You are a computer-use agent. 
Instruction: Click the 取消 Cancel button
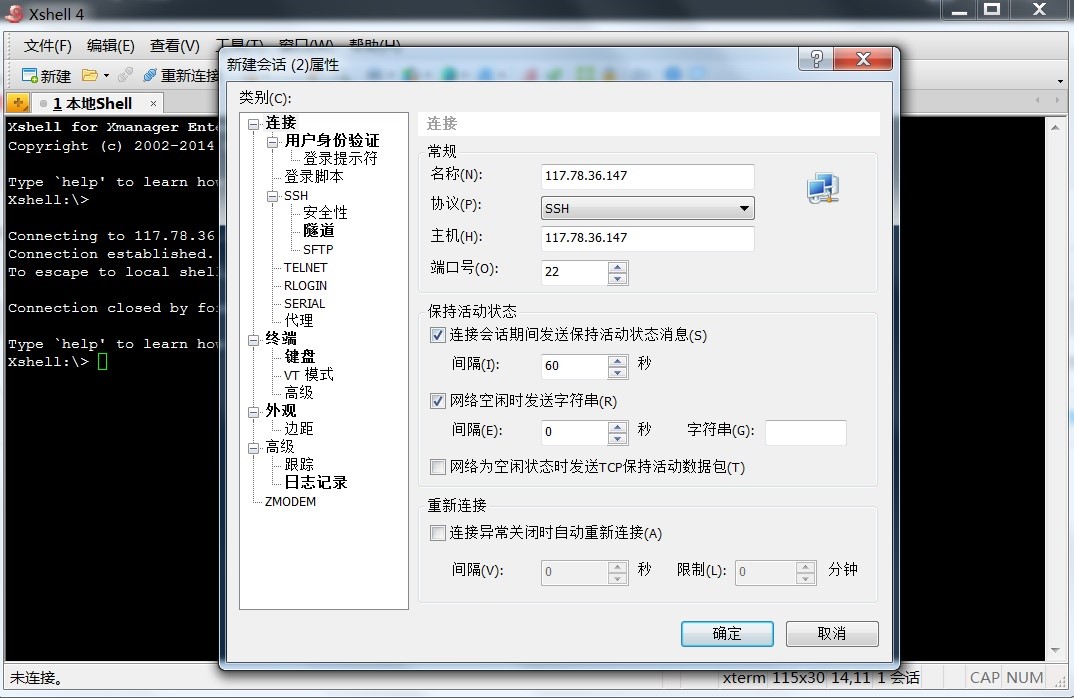coord(832,634)
